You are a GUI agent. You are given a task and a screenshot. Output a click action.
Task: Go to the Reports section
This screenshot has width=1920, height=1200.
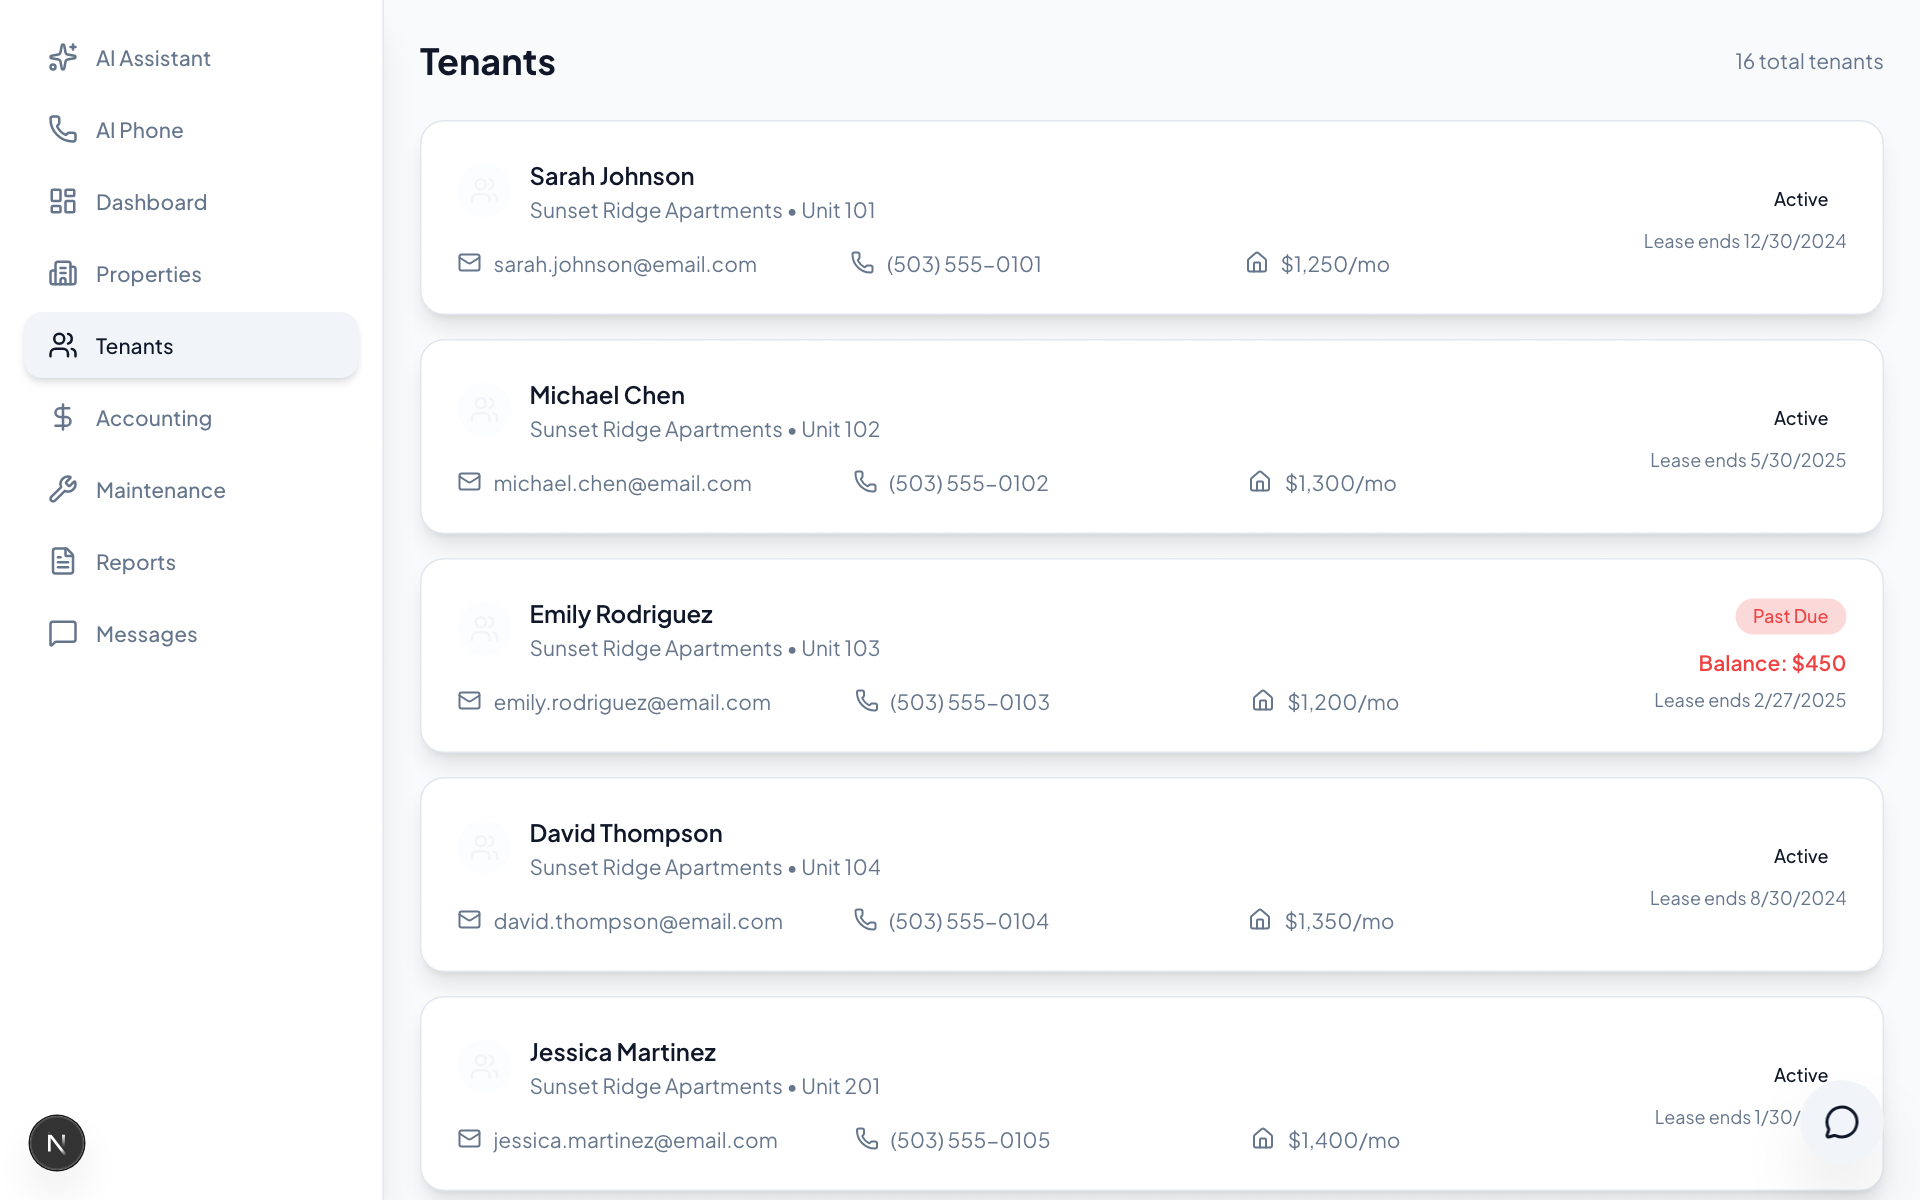191,562
